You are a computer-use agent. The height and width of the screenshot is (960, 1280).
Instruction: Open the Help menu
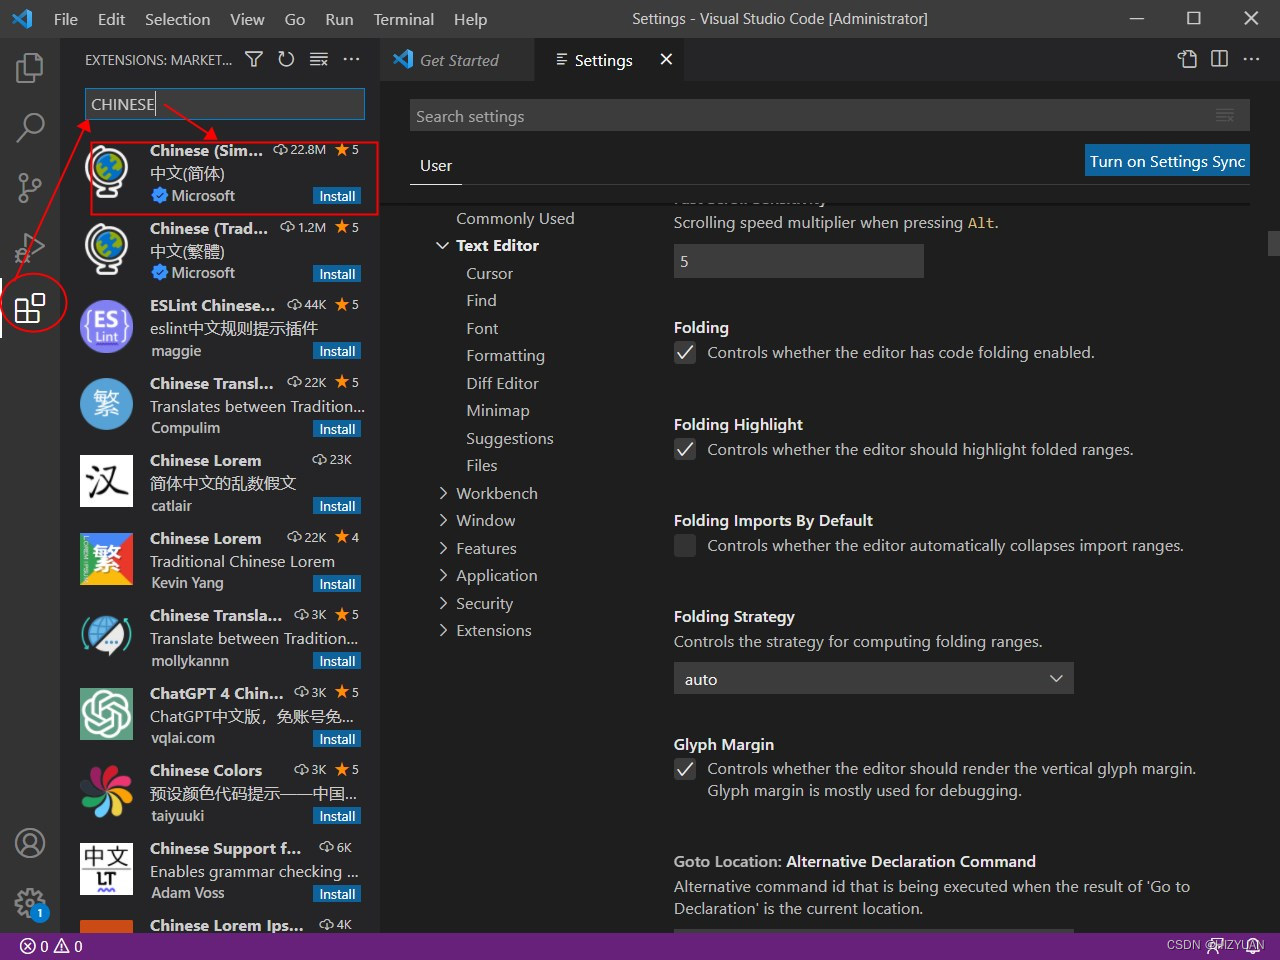pos(470,19)
